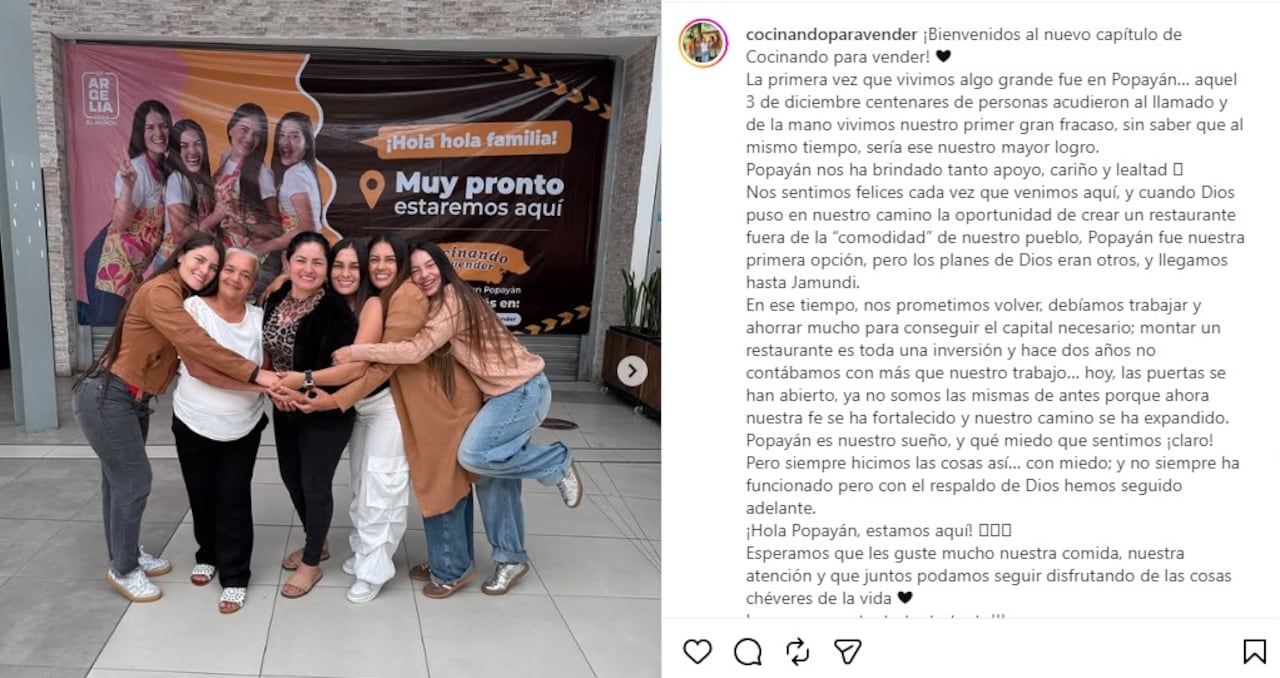This screenshot has height=678, width=1280.
Task: Go to next photo with carousel arrow
Action: (x=632, y=371)
